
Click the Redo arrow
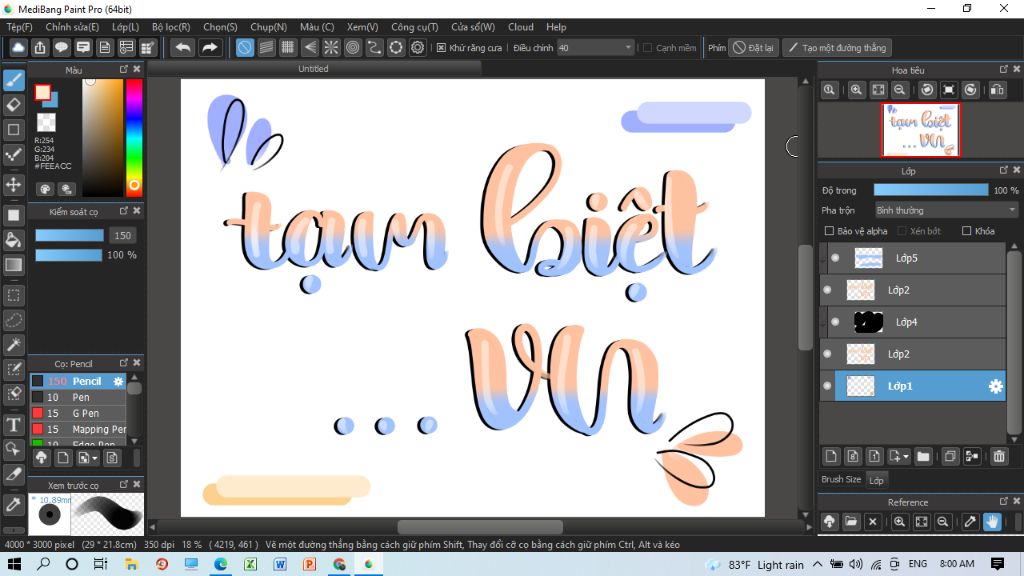tap(210, 48)
